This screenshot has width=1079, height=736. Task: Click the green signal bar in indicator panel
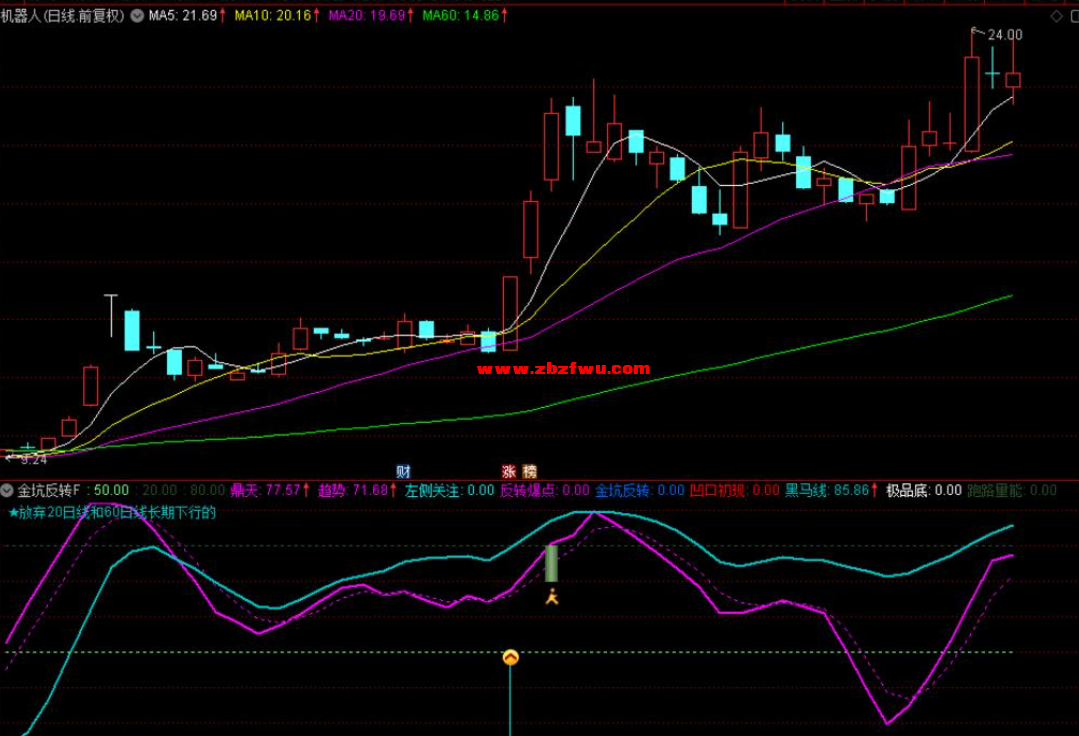551,563
